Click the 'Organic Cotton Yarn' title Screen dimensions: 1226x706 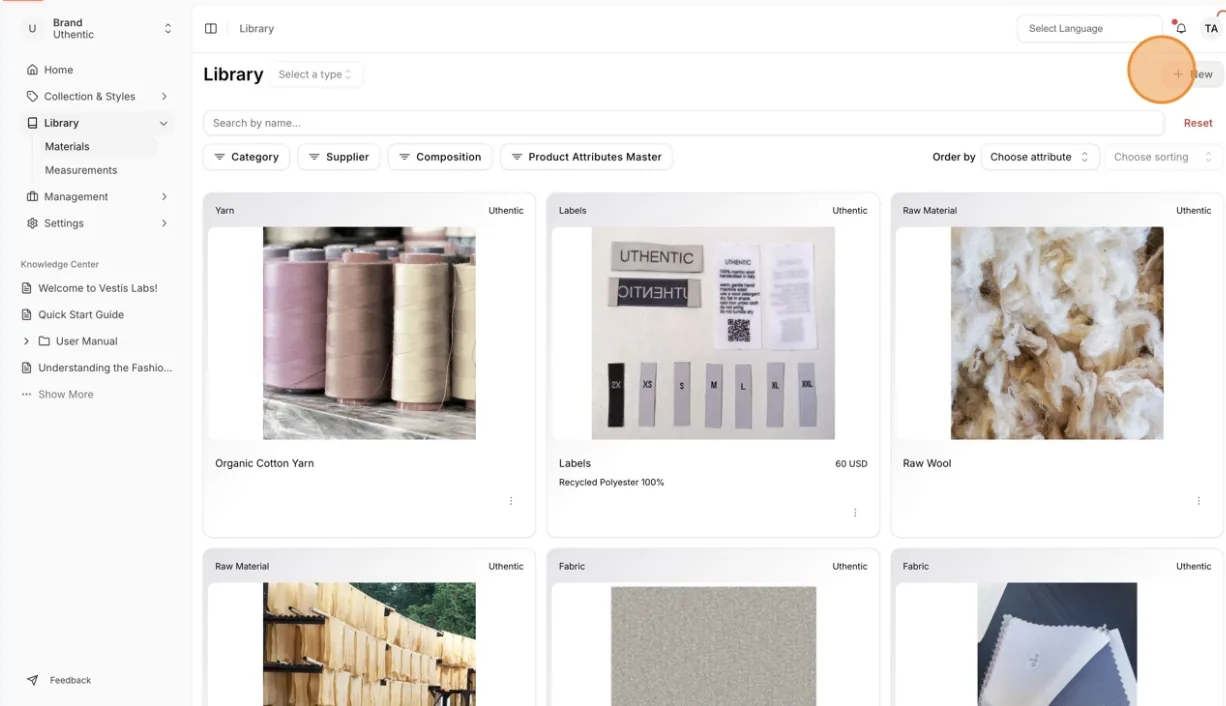click(x=264, y=463)
